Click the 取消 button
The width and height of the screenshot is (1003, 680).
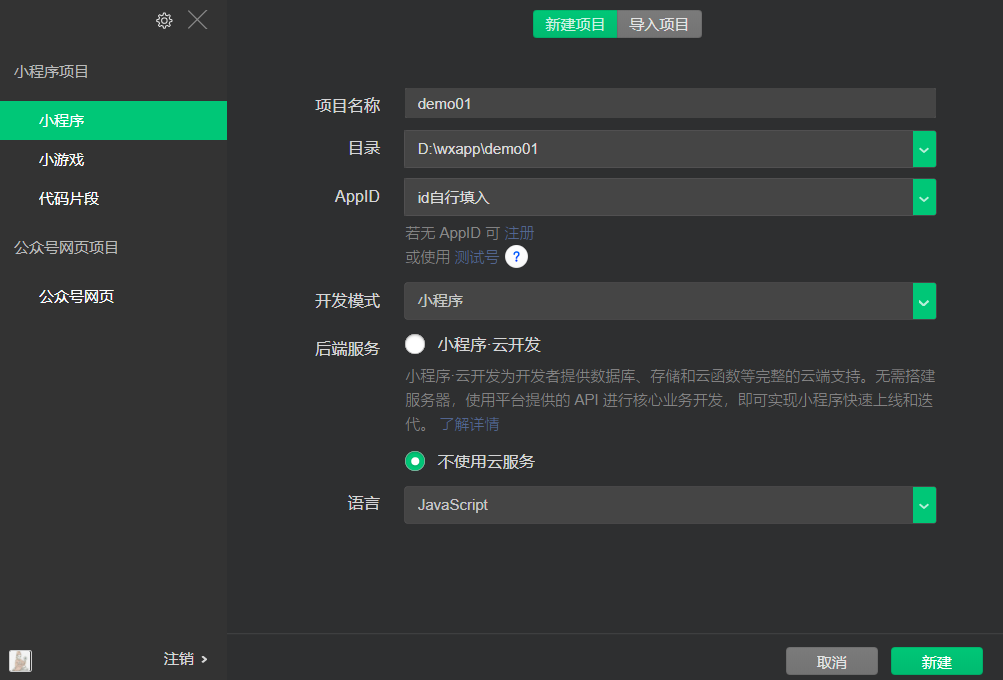coord(832,661)
